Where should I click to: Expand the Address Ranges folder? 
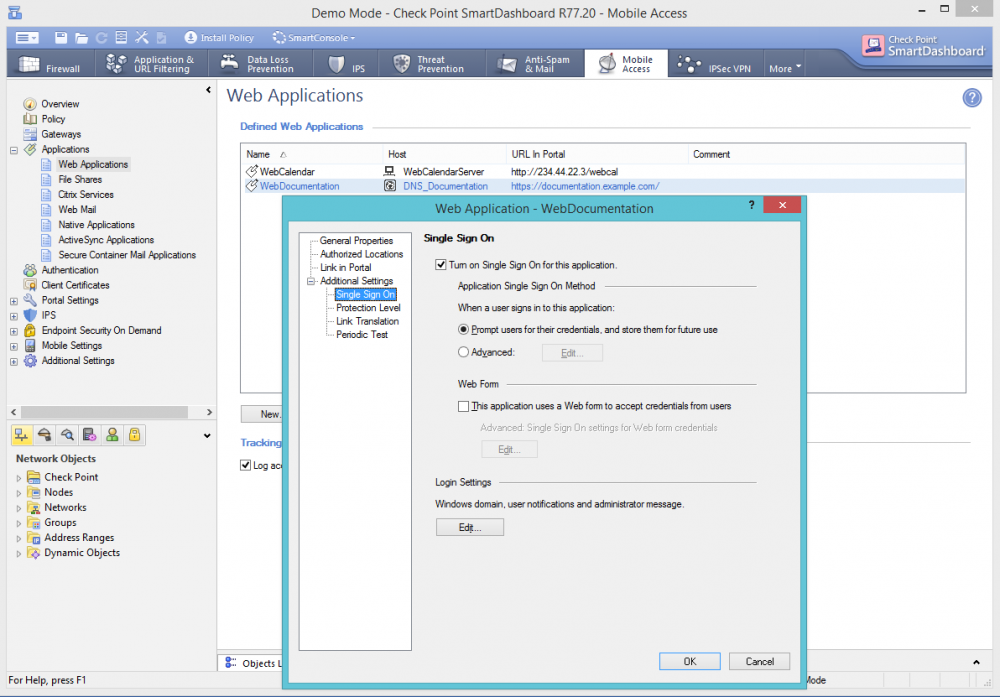pyautogui.click(x=18, y=539)
